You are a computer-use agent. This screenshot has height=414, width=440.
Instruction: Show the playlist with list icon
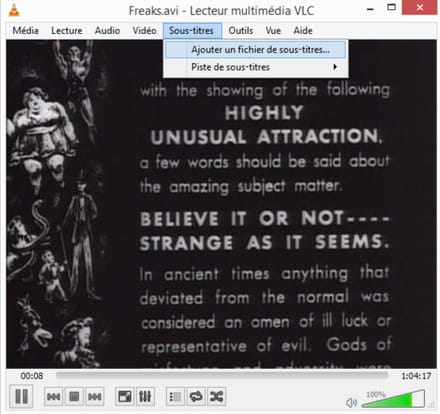tap(175, 396)
